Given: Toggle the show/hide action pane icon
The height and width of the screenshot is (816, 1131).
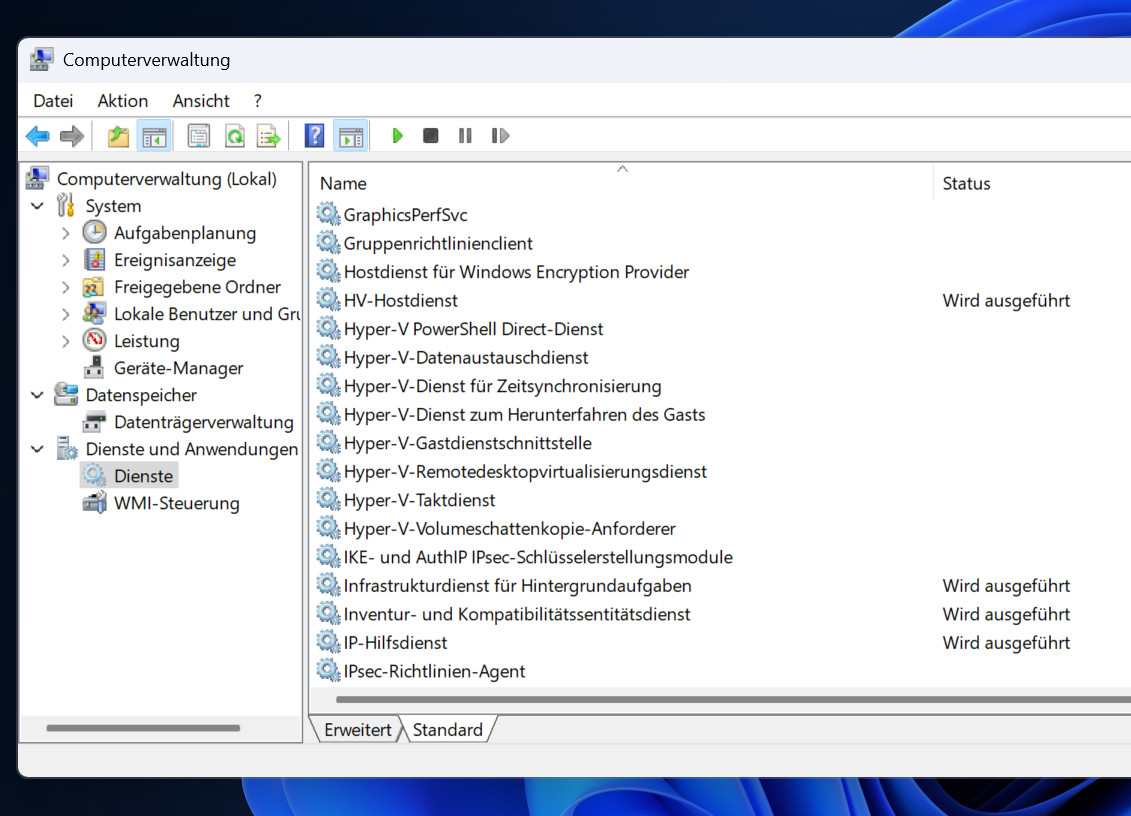Looking at the screenshot, I should pos(351,136).
